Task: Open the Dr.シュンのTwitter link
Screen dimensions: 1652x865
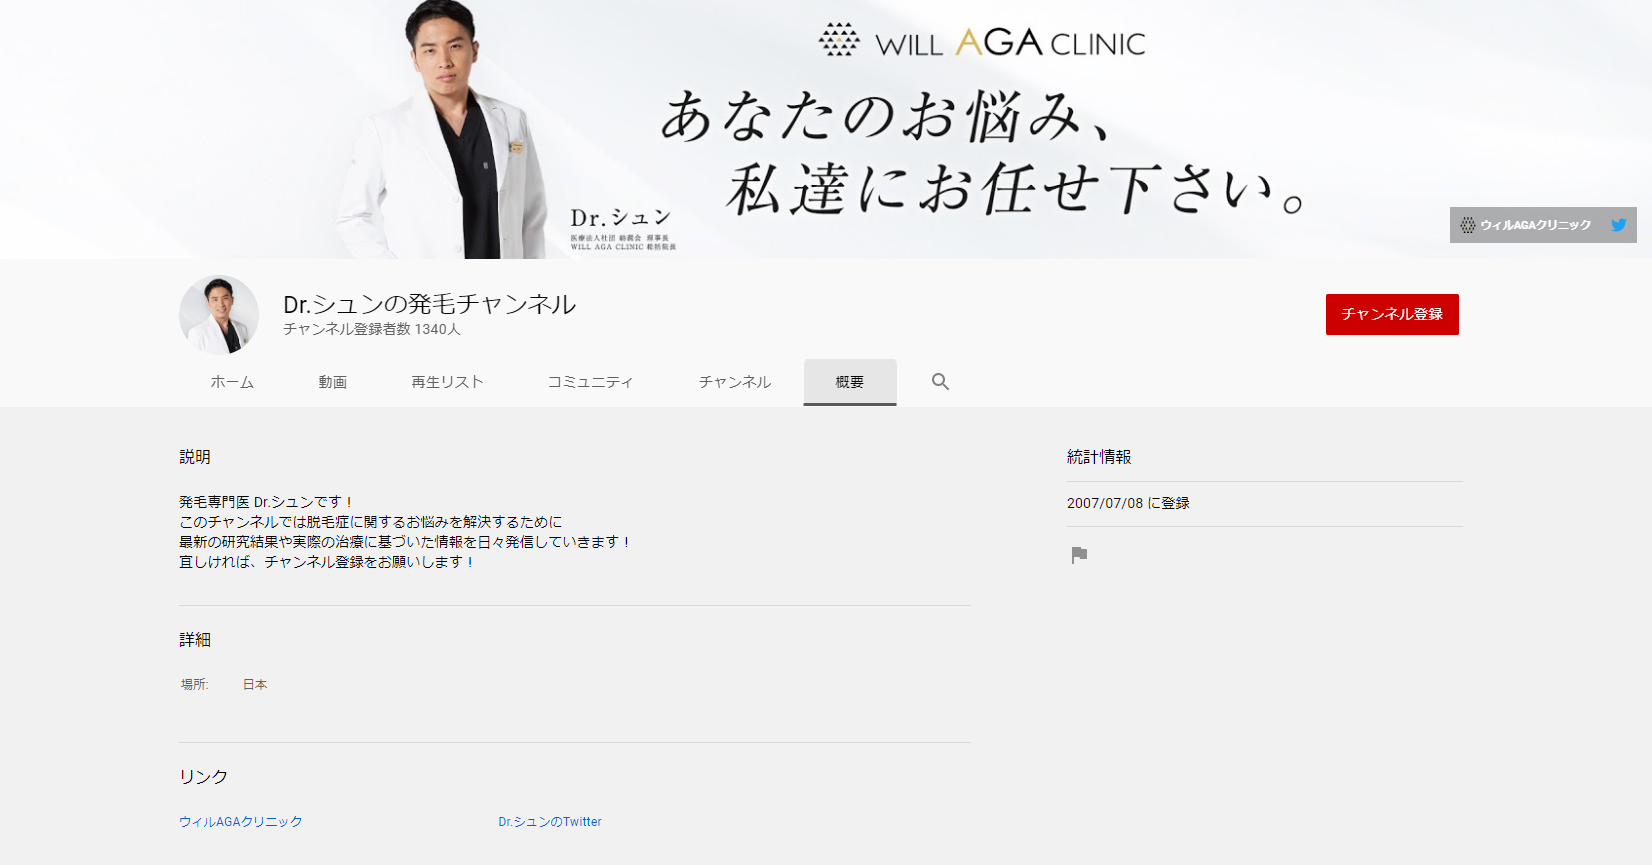Action: point(550,822)
